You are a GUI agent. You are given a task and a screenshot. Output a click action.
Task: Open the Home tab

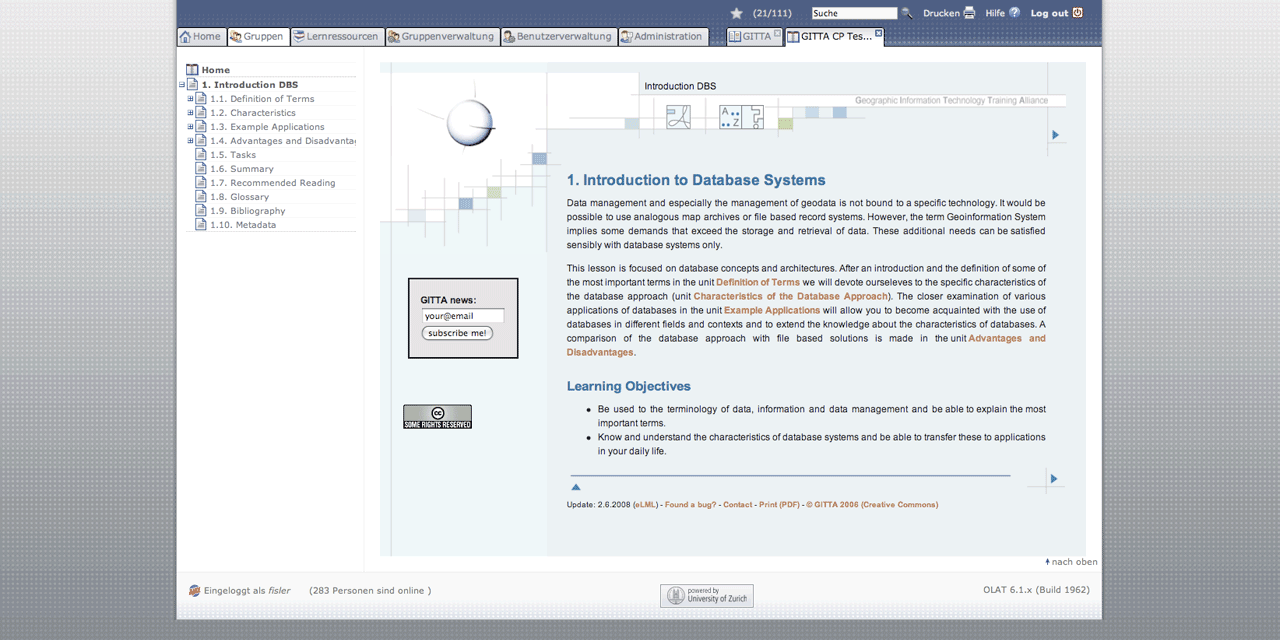tap(200, 37)
